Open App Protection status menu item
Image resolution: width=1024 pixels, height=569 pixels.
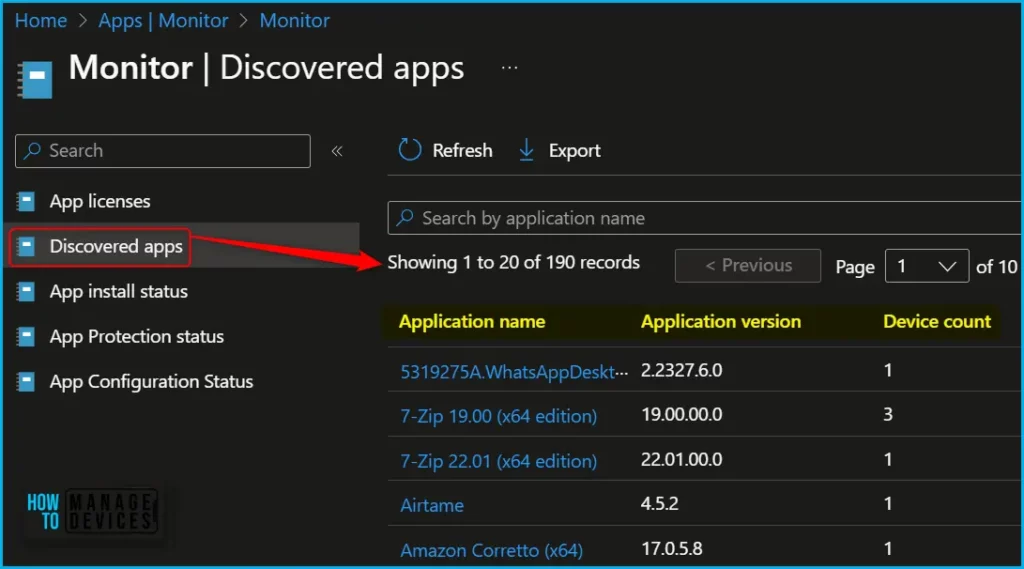click(x=136, y=337)
